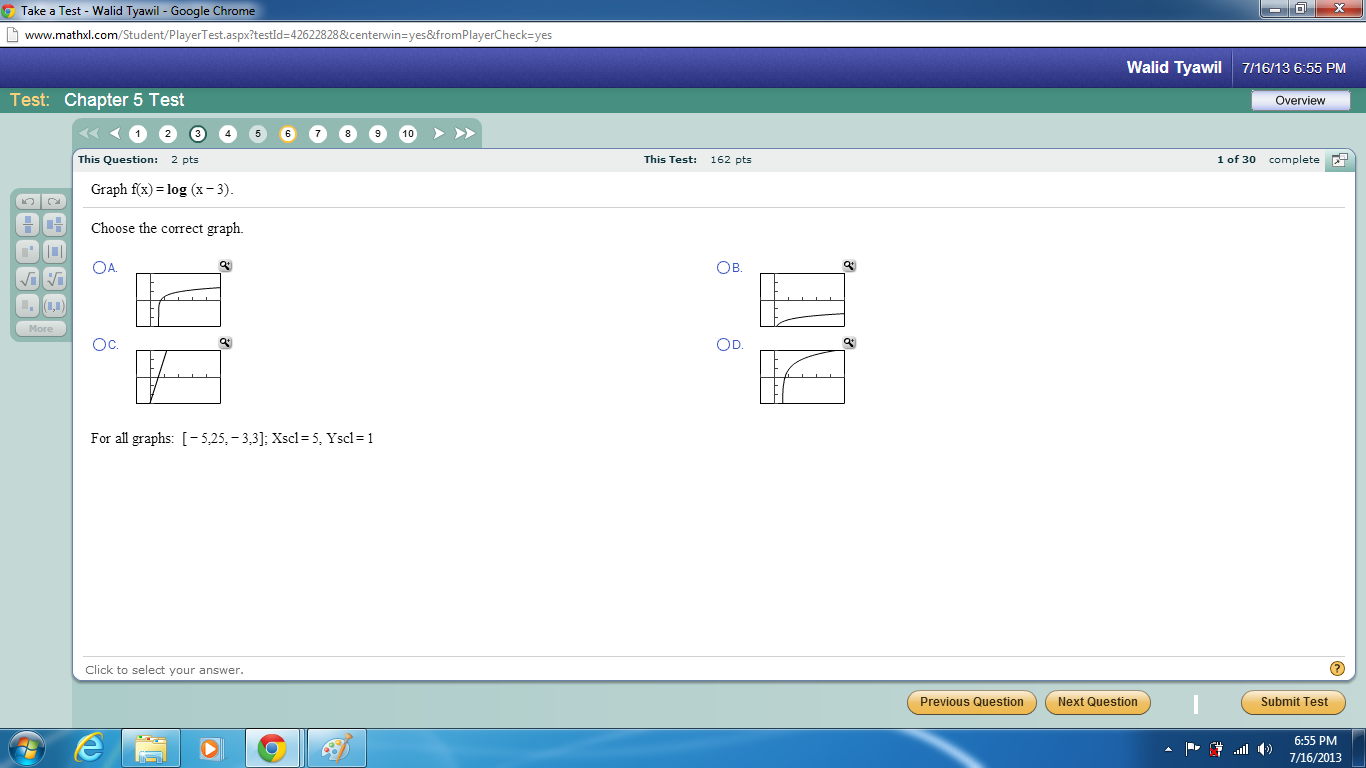Jump to question 7
This screenshot has width=1366, height=768.
(318, 133)
